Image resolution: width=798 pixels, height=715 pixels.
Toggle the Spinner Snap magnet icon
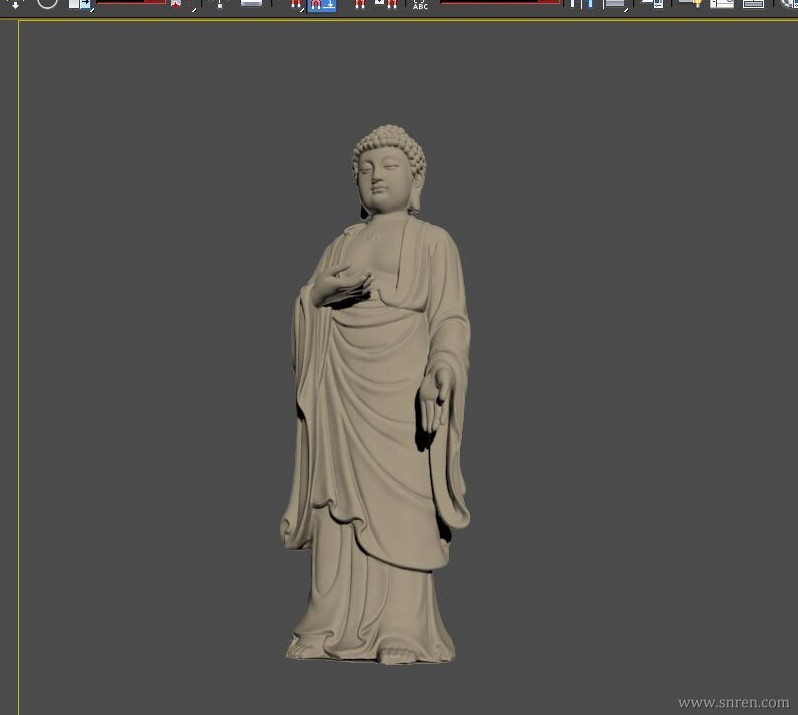[386, 4]
